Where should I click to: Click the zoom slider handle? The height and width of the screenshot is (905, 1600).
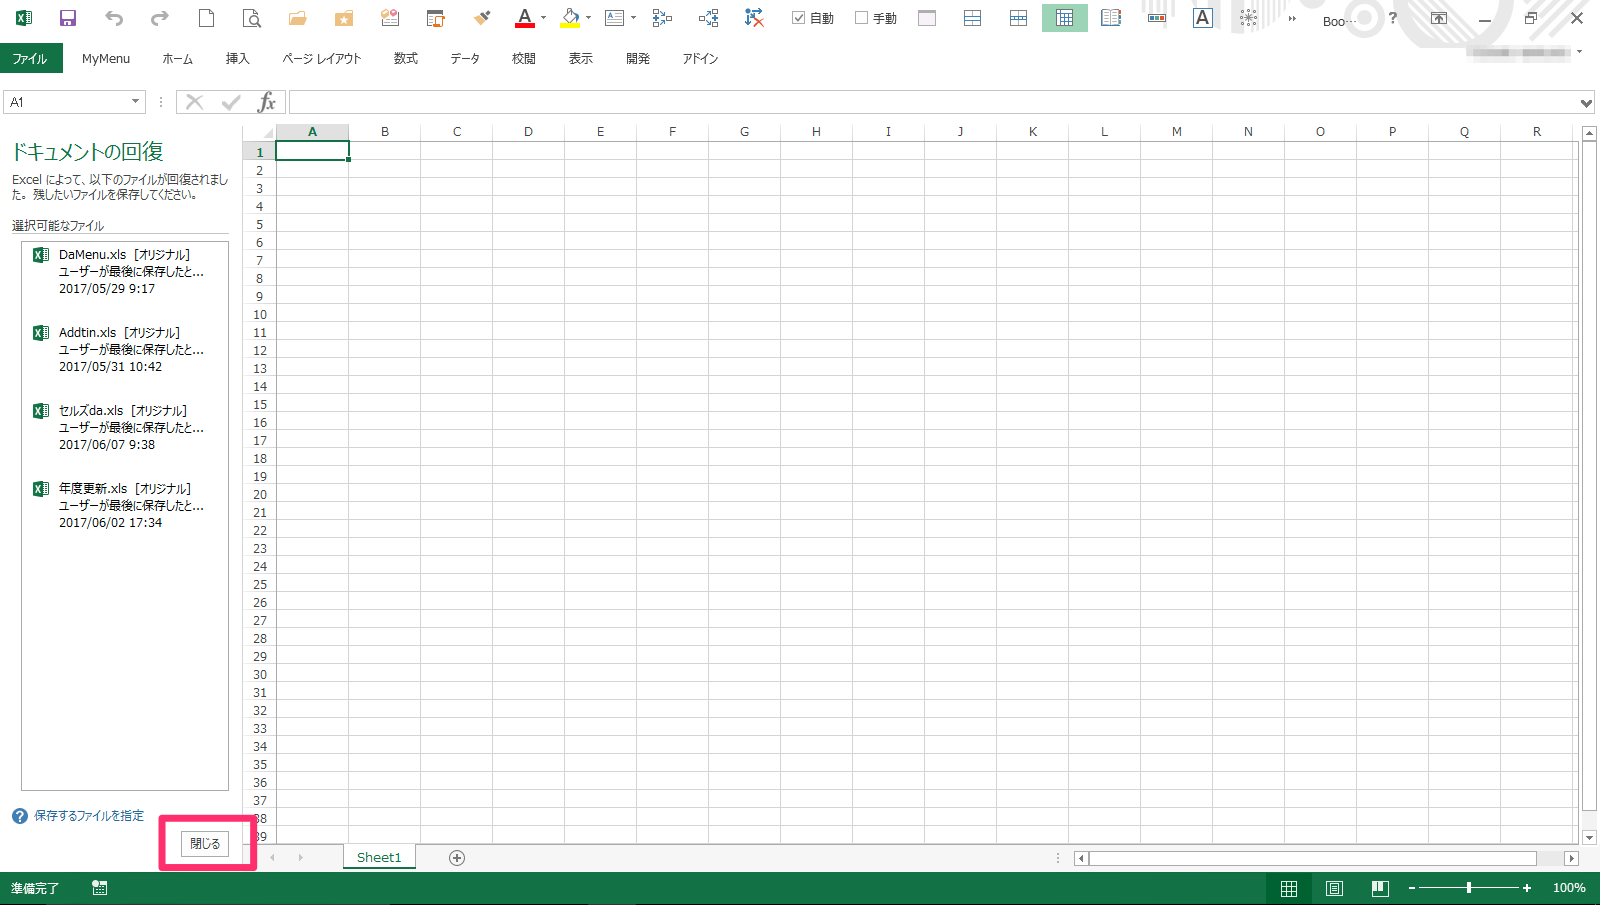[x=1468, y=888]
